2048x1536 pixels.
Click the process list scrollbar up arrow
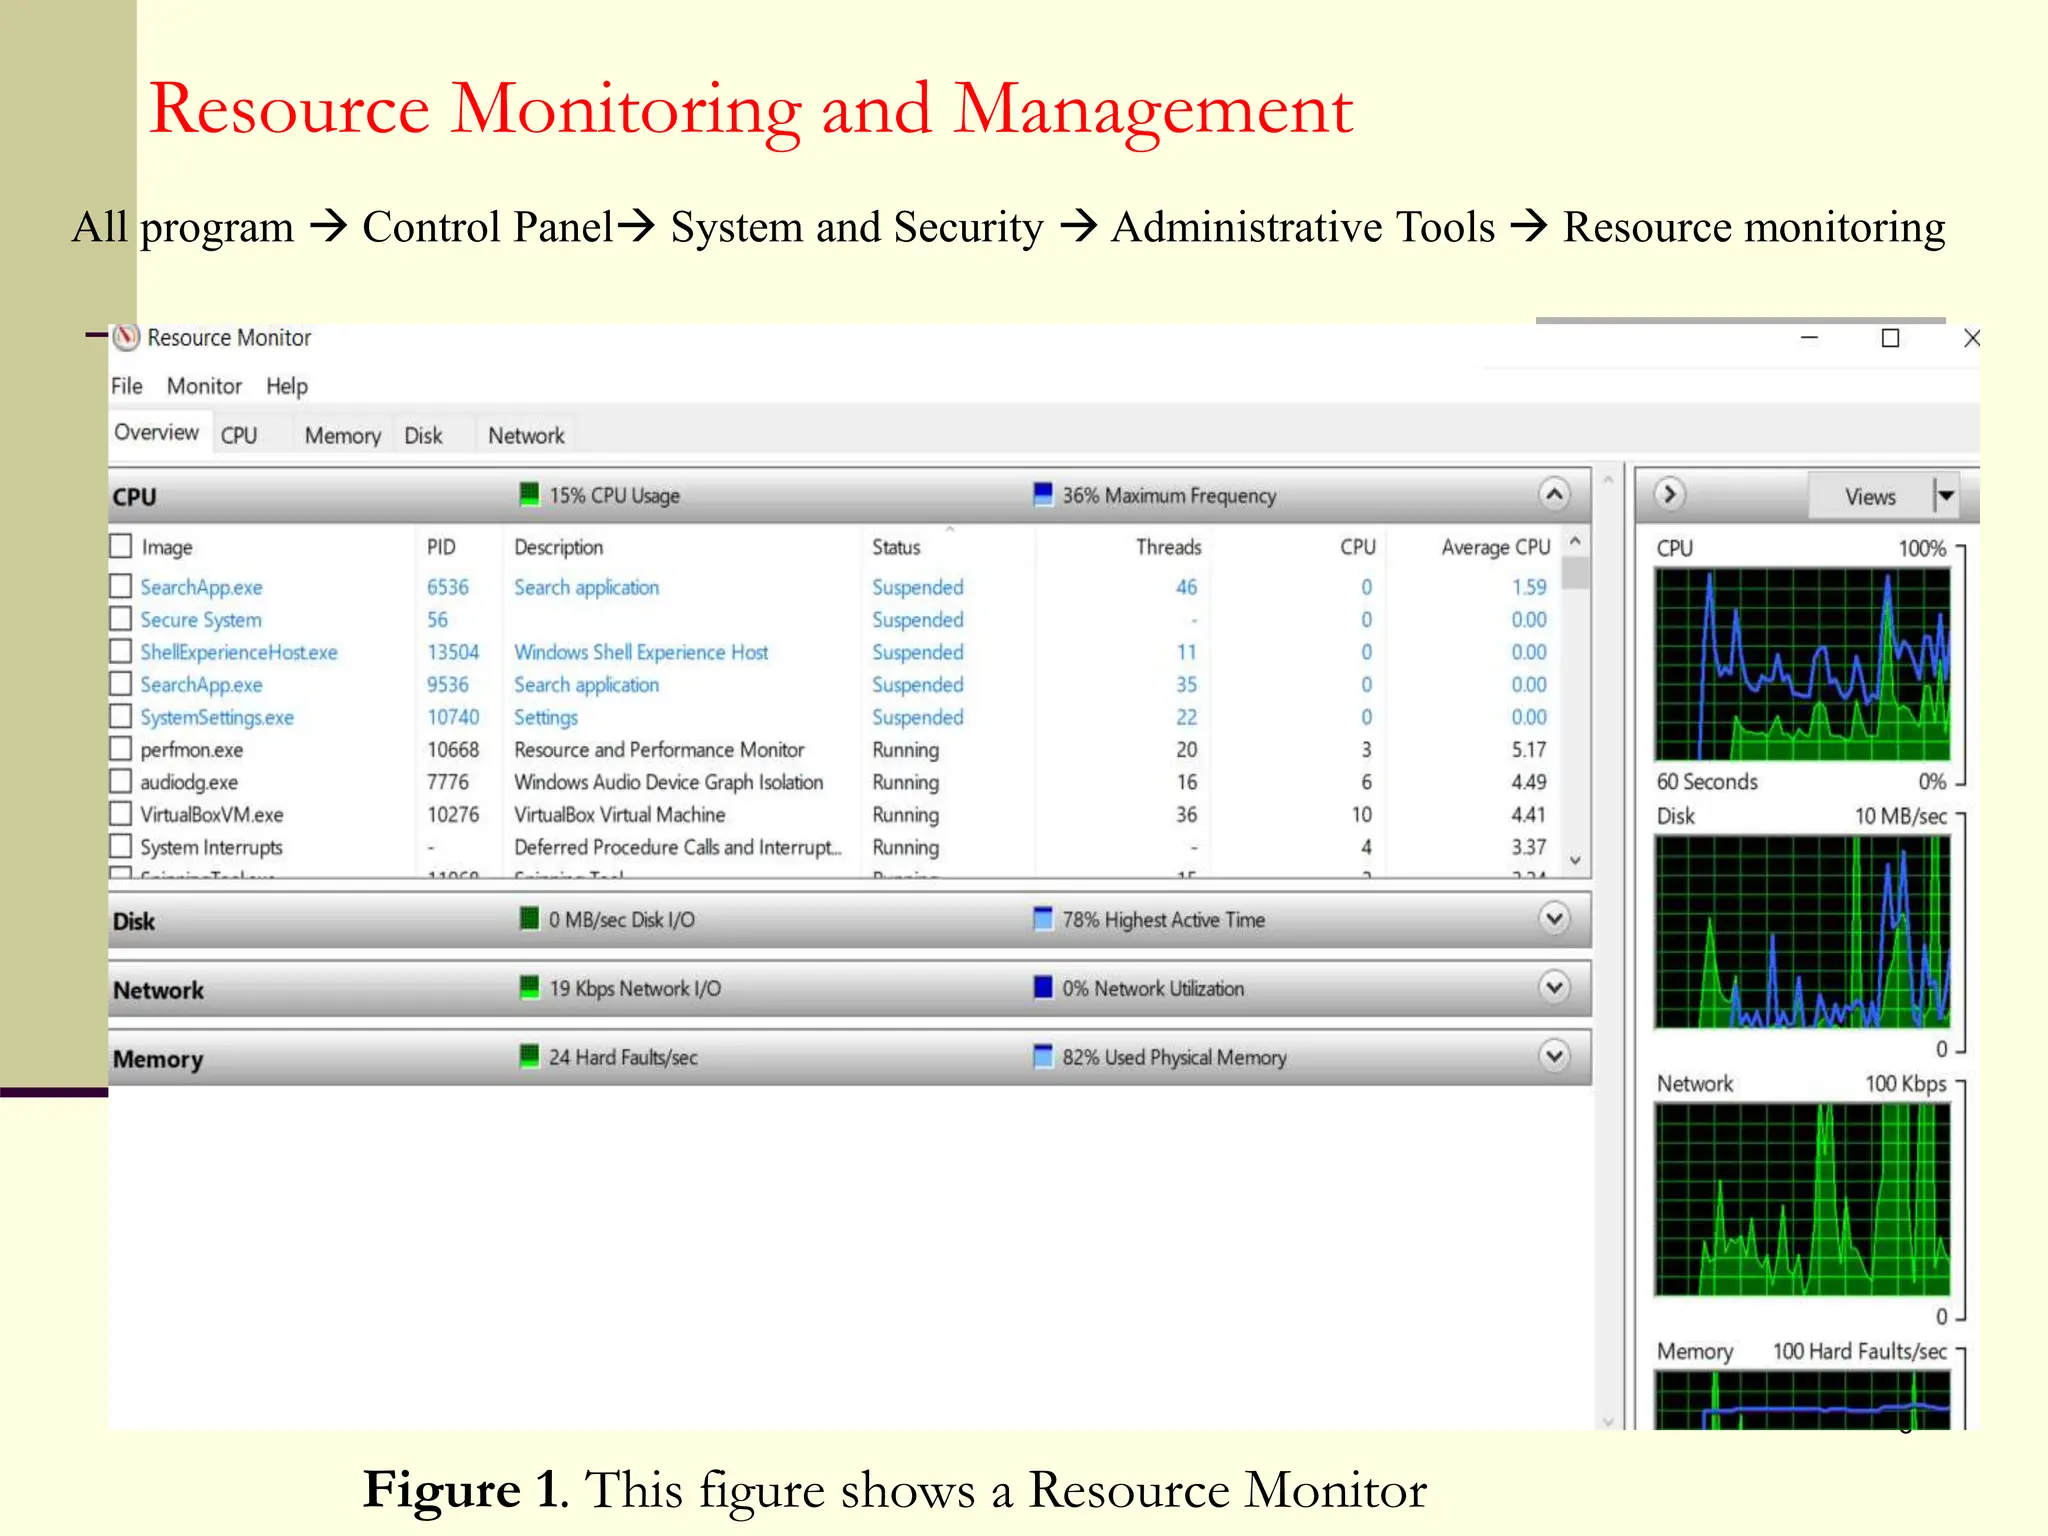pos(1575,541)
